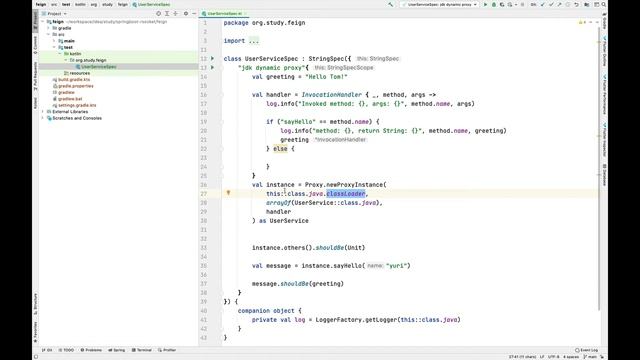640x360 pixels.
Task: Open the Spring tool window tab
Action: 117,350
